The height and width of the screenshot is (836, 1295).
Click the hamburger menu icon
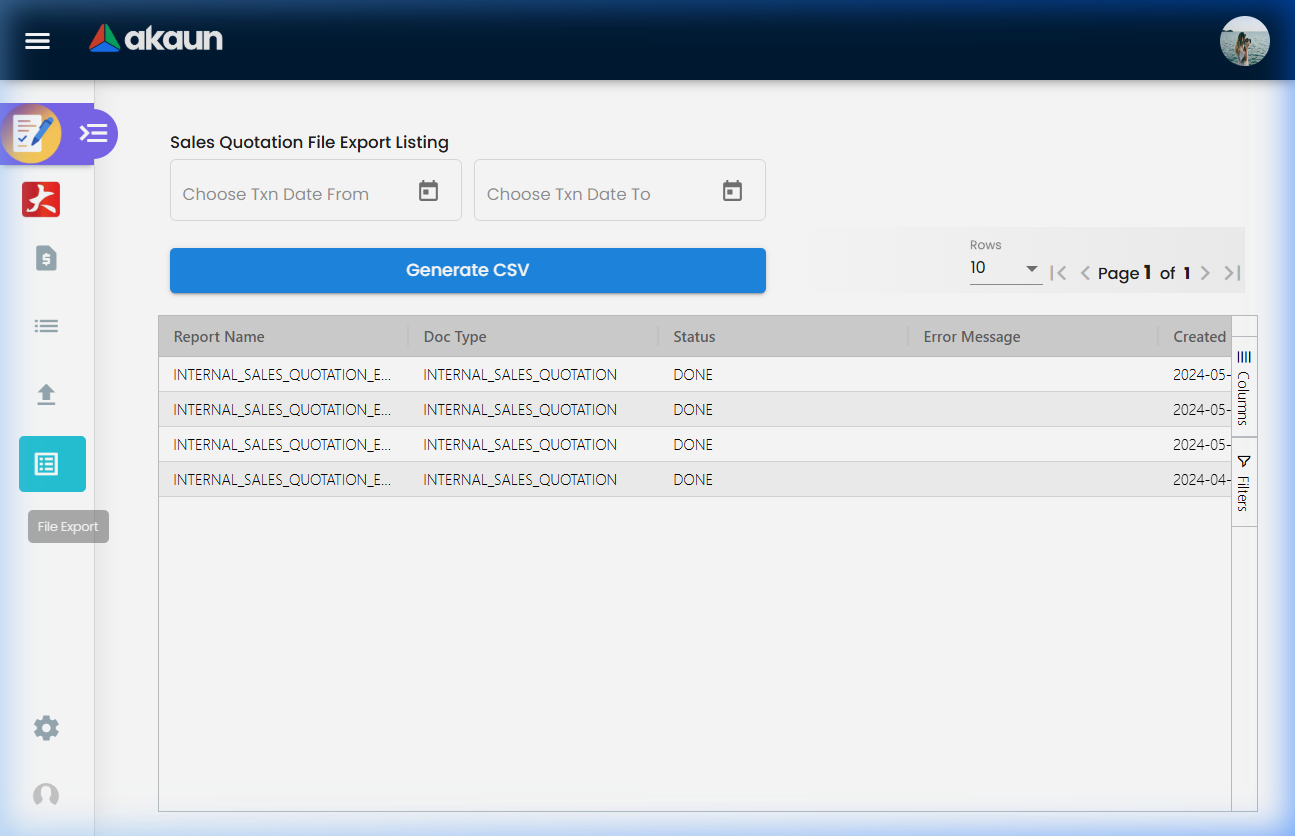tap(37, 41)
